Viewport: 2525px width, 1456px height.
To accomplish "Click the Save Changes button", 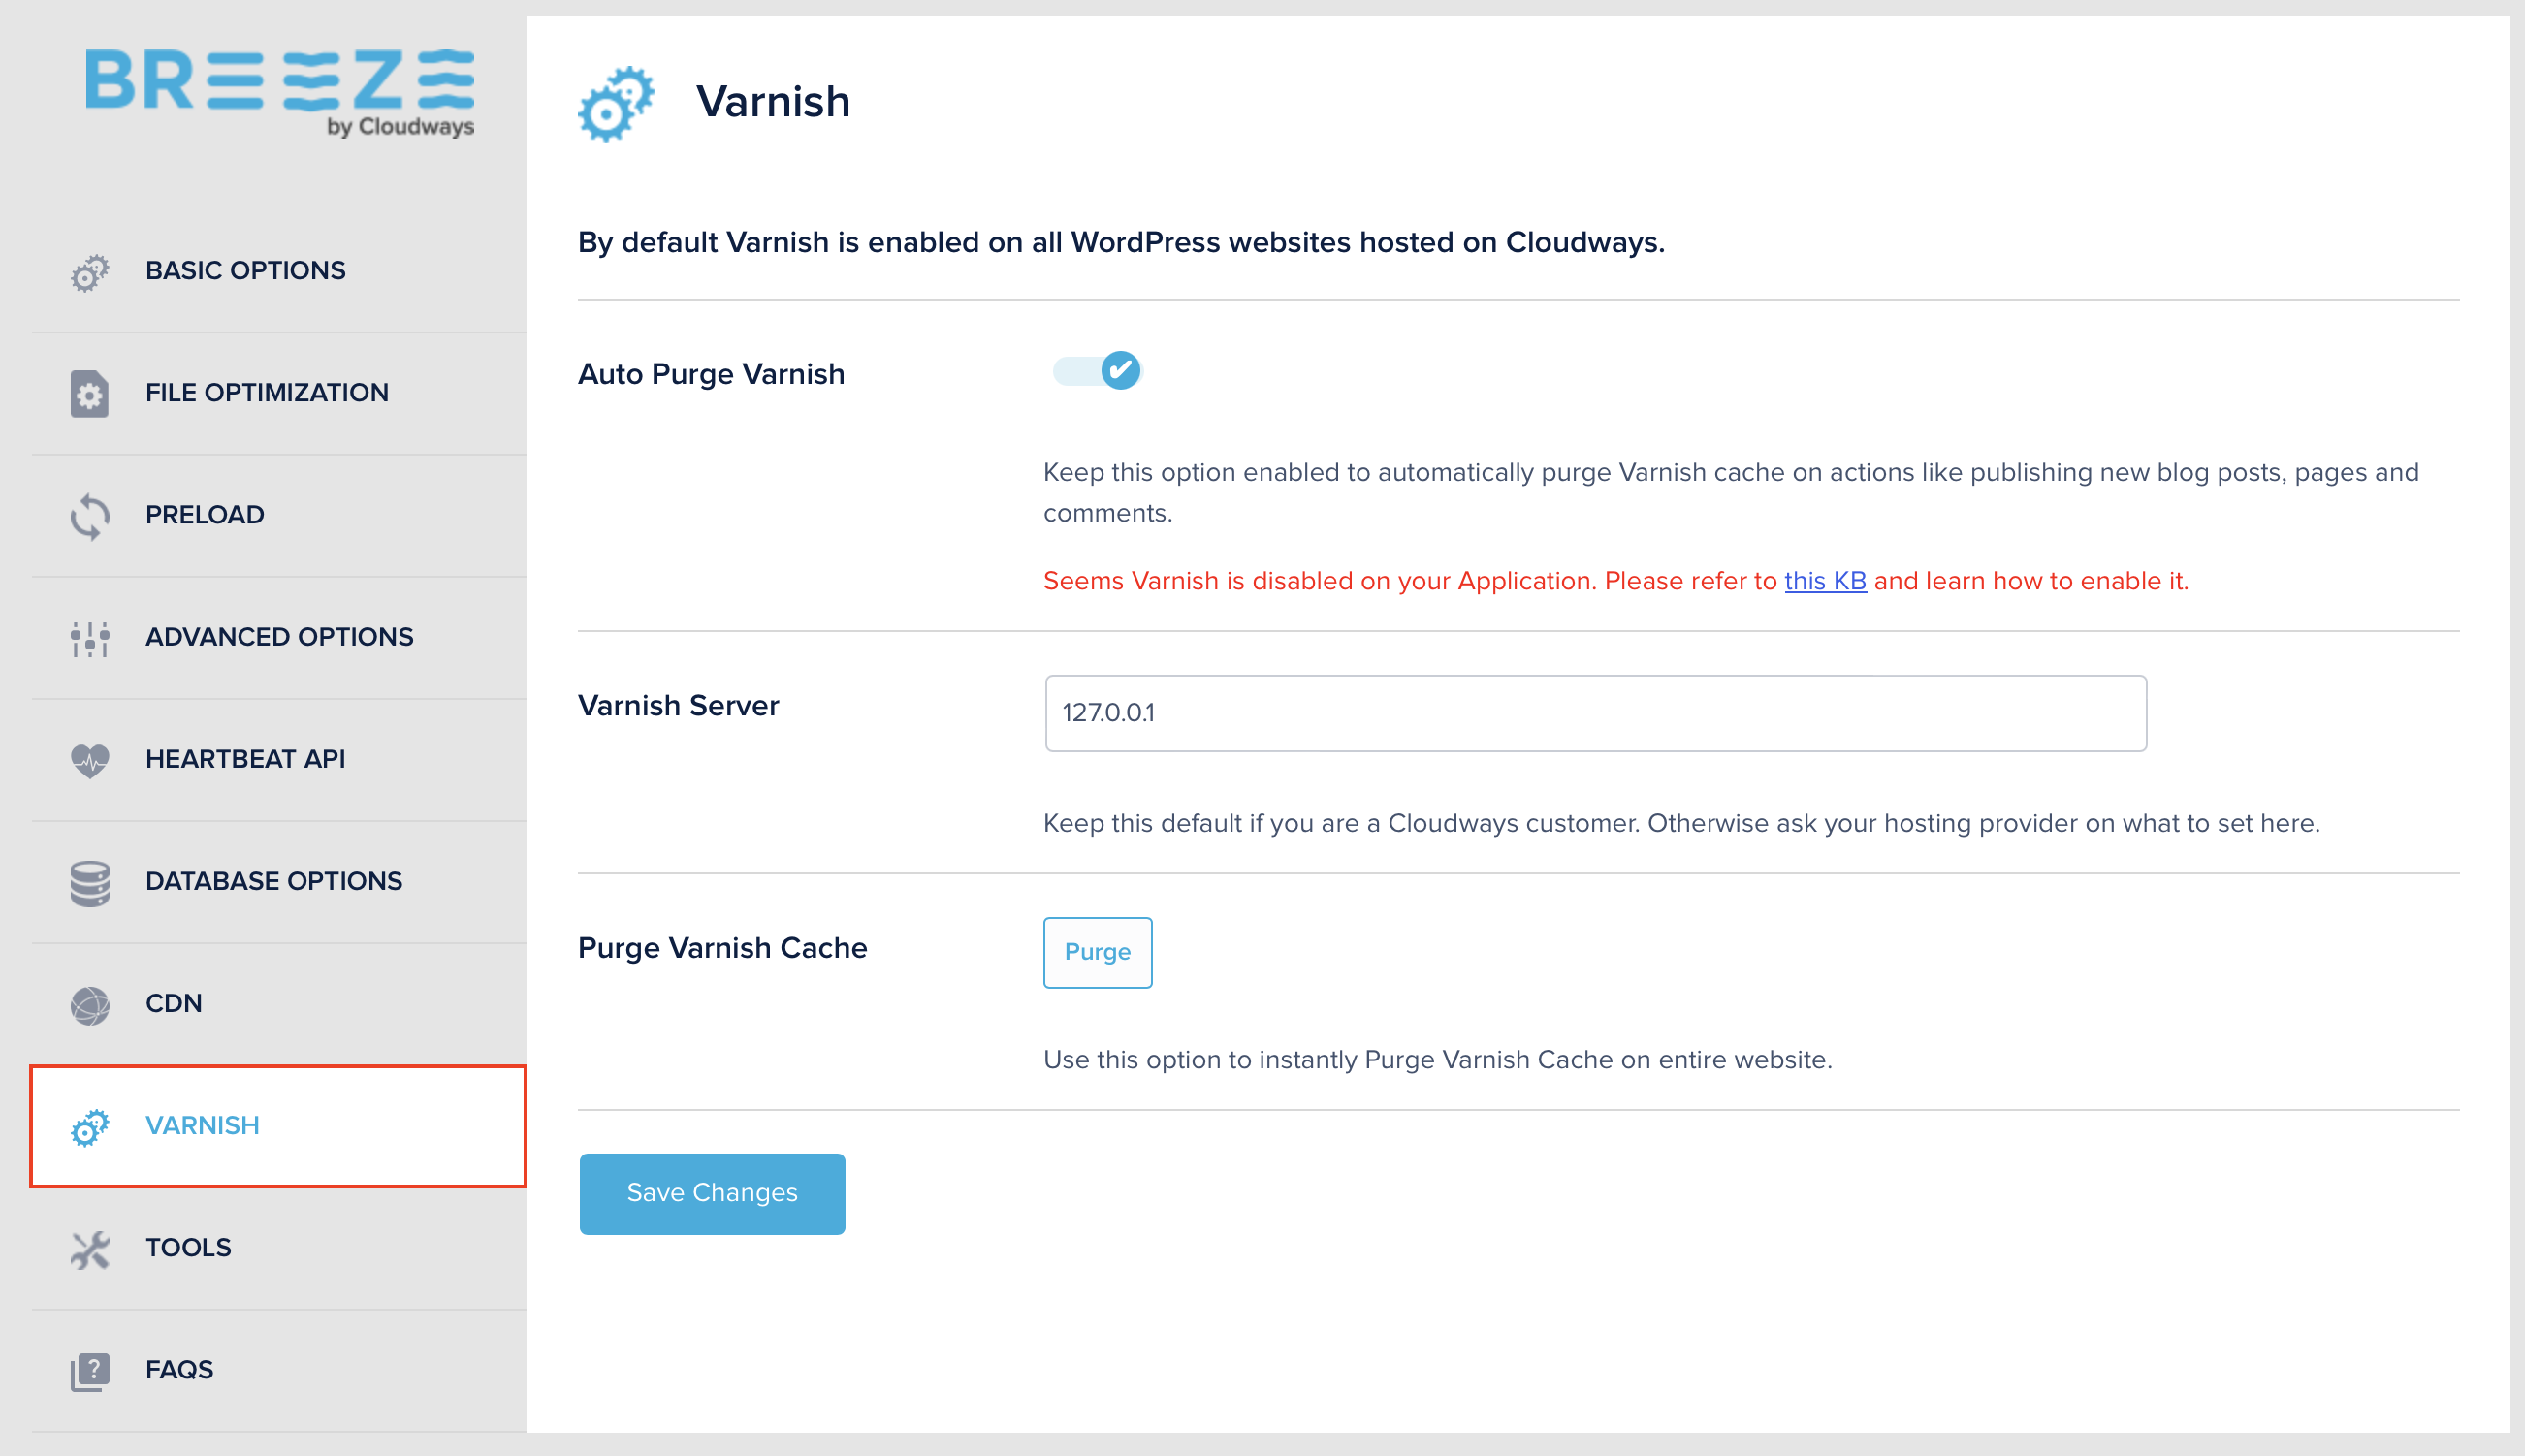I will 713,1192.
